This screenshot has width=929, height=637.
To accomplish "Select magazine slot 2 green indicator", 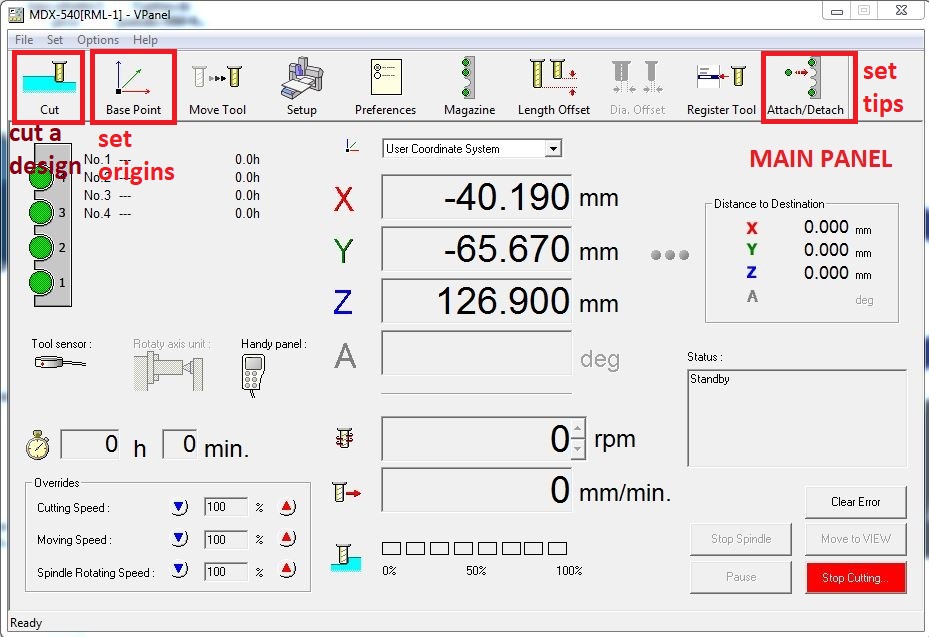I will [x=41, y=248].
